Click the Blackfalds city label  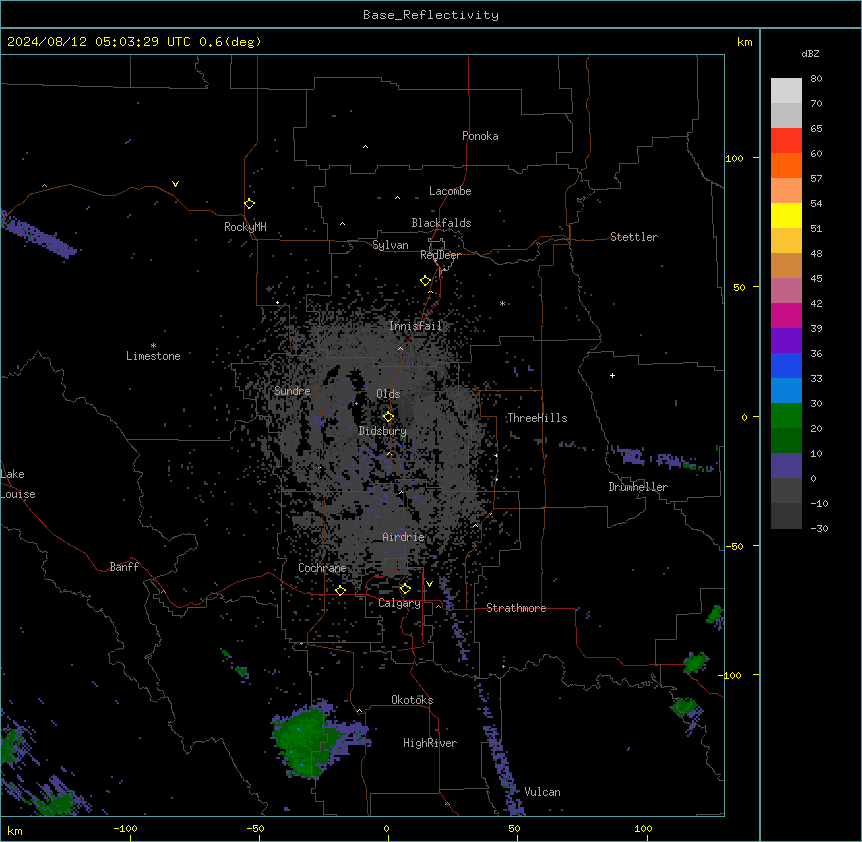pyautogui.click(x=441, y=223)
